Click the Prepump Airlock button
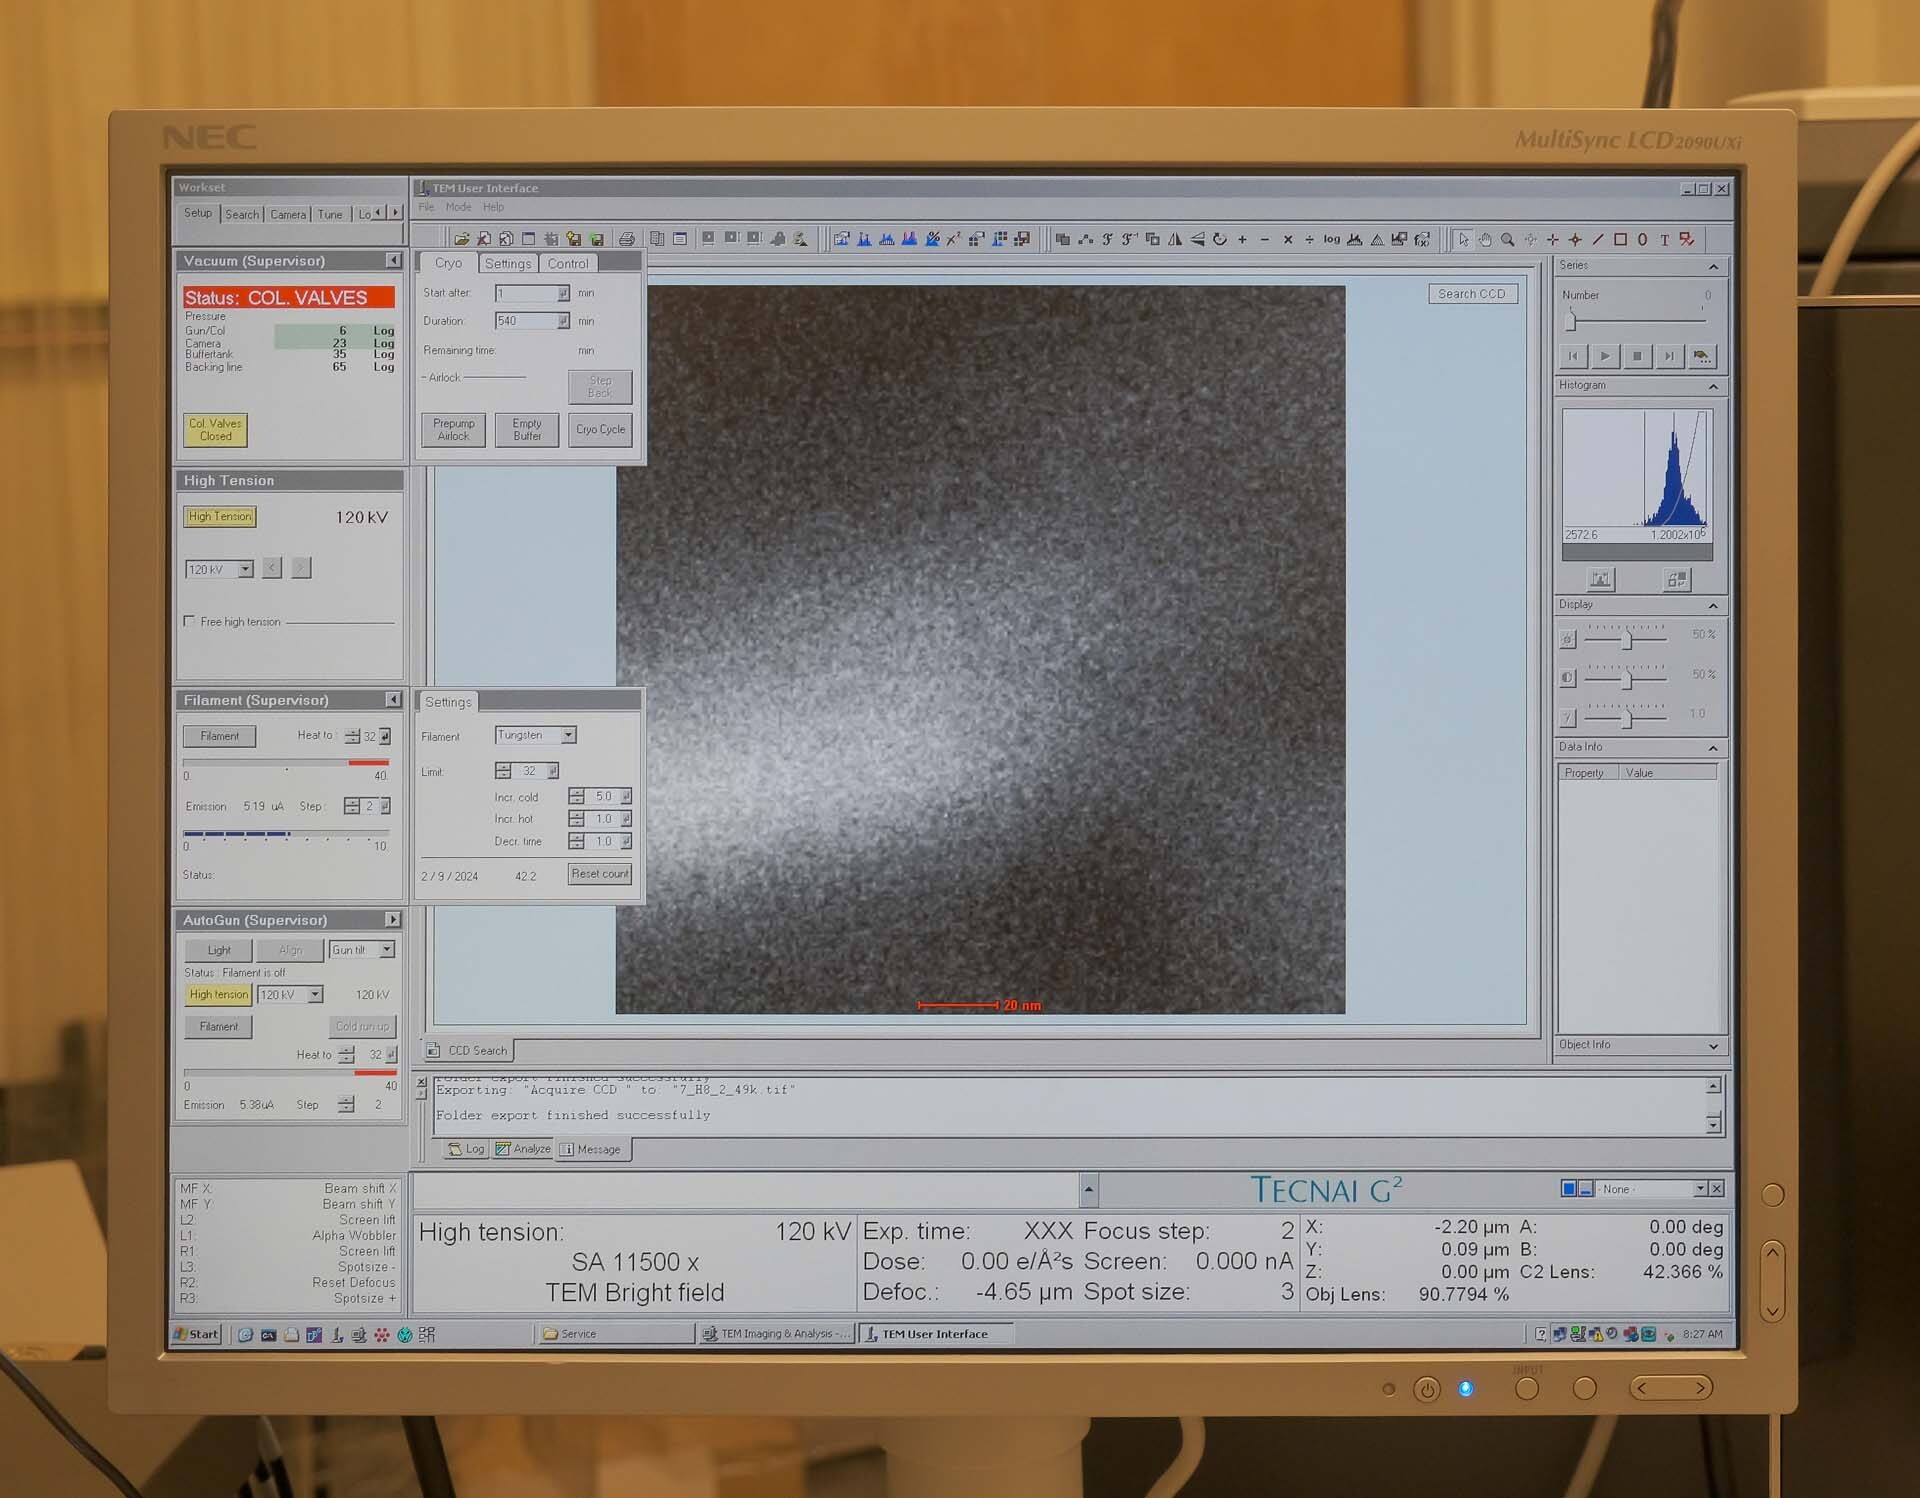 [x=453, y=430]
